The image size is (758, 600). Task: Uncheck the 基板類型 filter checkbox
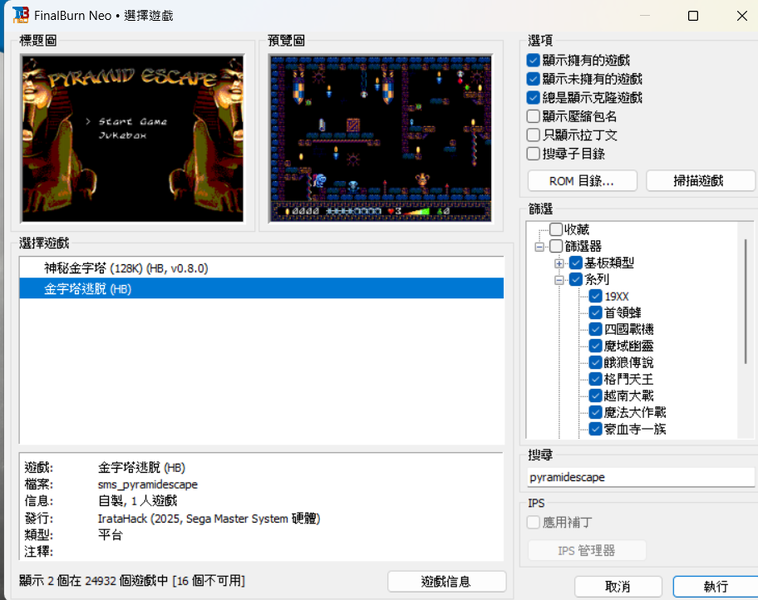point(576,263)
